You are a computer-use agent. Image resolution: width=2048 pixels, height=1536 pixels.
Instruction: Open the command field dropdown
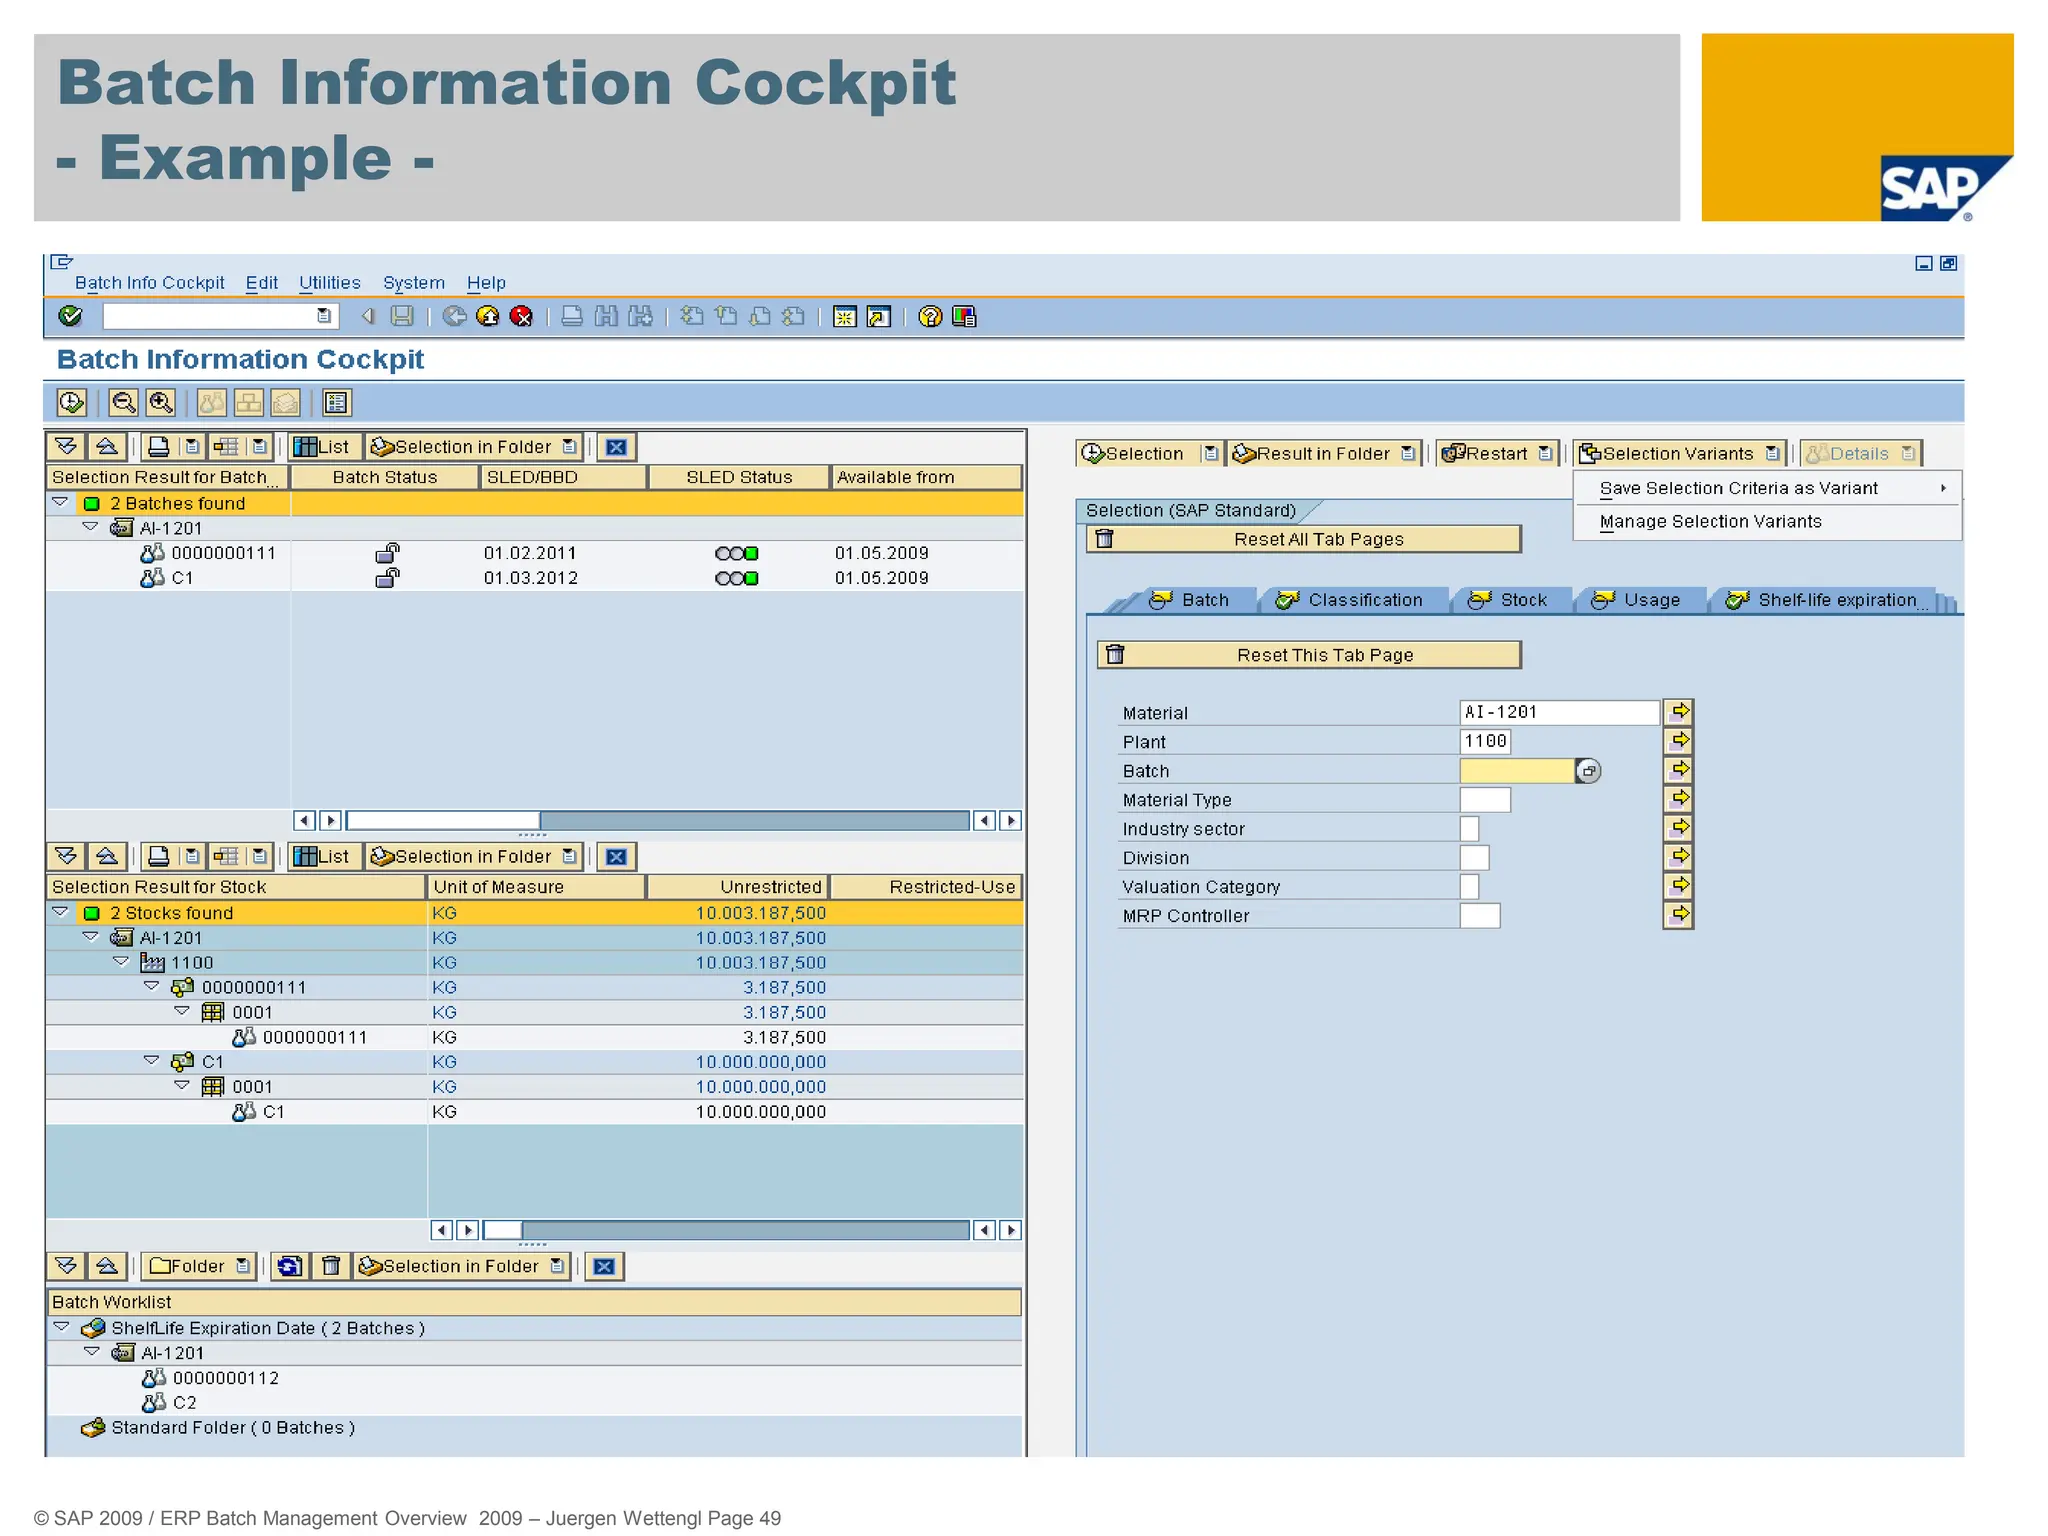(x=324, y=316)
